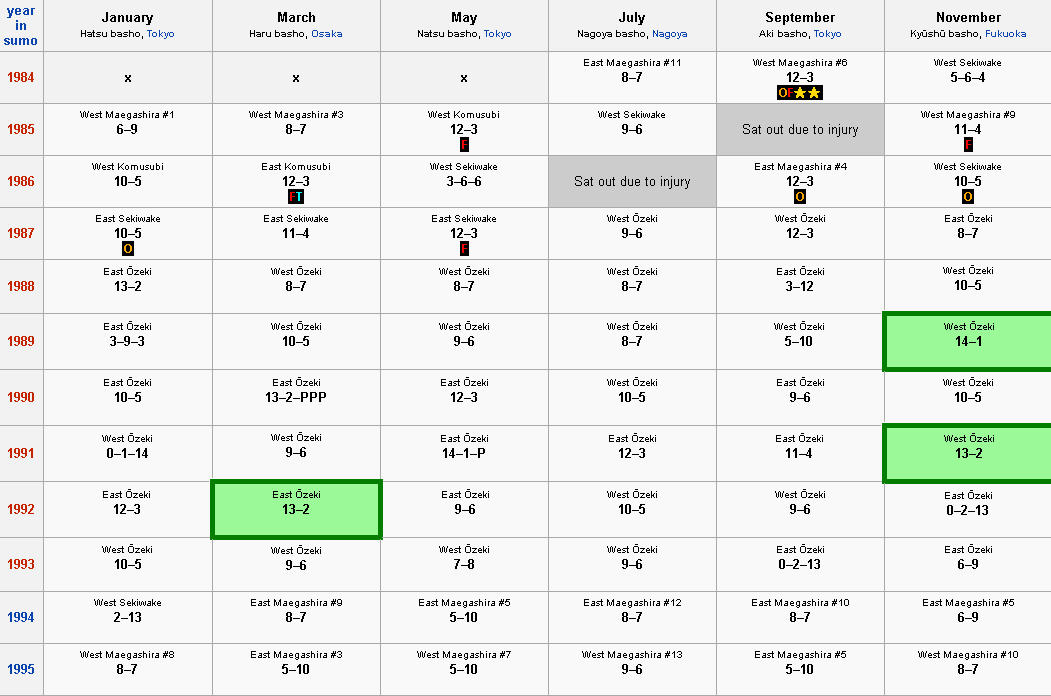
Task: Select the green 14–1 cell for November 1989
Action: (968, 341)
